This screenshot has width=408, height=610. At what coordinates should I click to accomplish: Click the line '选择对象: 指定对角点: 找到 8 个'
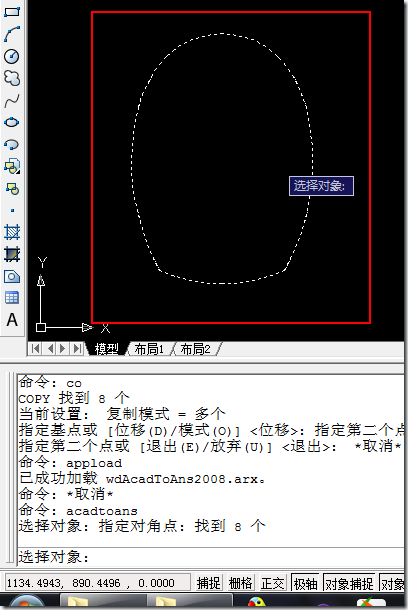[142, 526]
